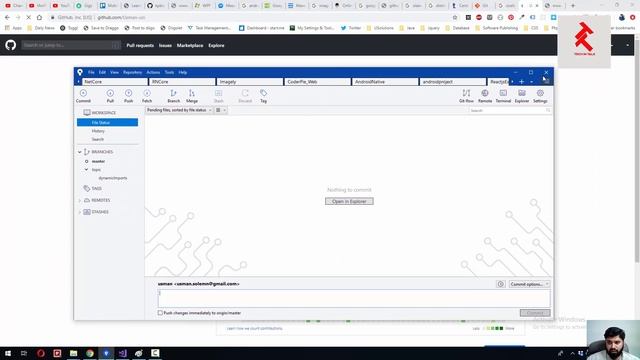The height and width of the screenshot is (360, 640).
Task: Expand the STASHES section
Action: pyautogui.click(x=80, y=212)
